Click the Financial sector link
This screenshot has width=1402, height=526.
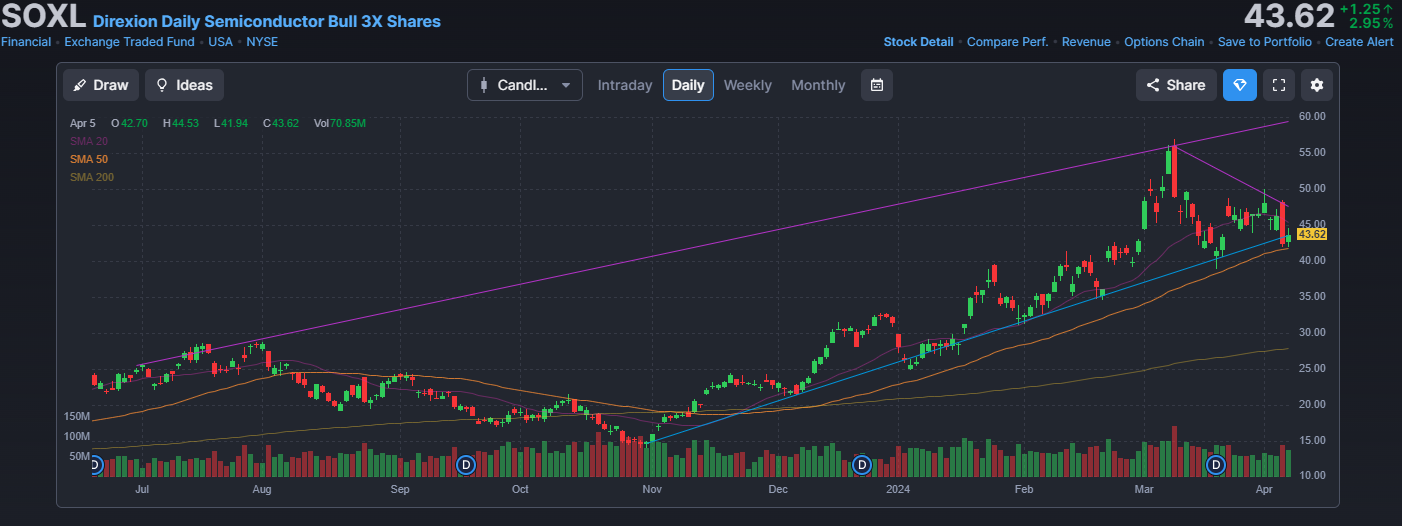click(x=26, y=42)
